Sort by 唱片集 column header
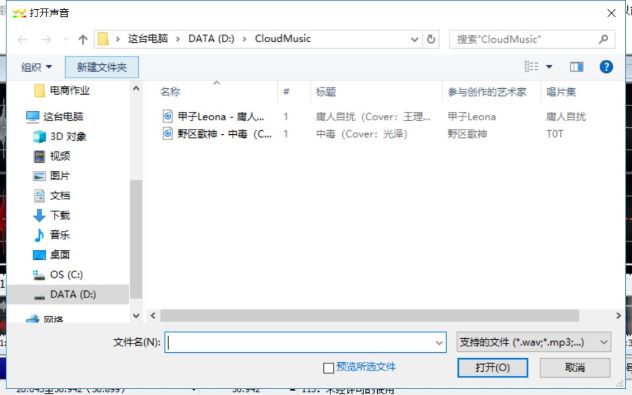Image resolution: width=632 pixels, height=395 pixels. pos(561,92)
